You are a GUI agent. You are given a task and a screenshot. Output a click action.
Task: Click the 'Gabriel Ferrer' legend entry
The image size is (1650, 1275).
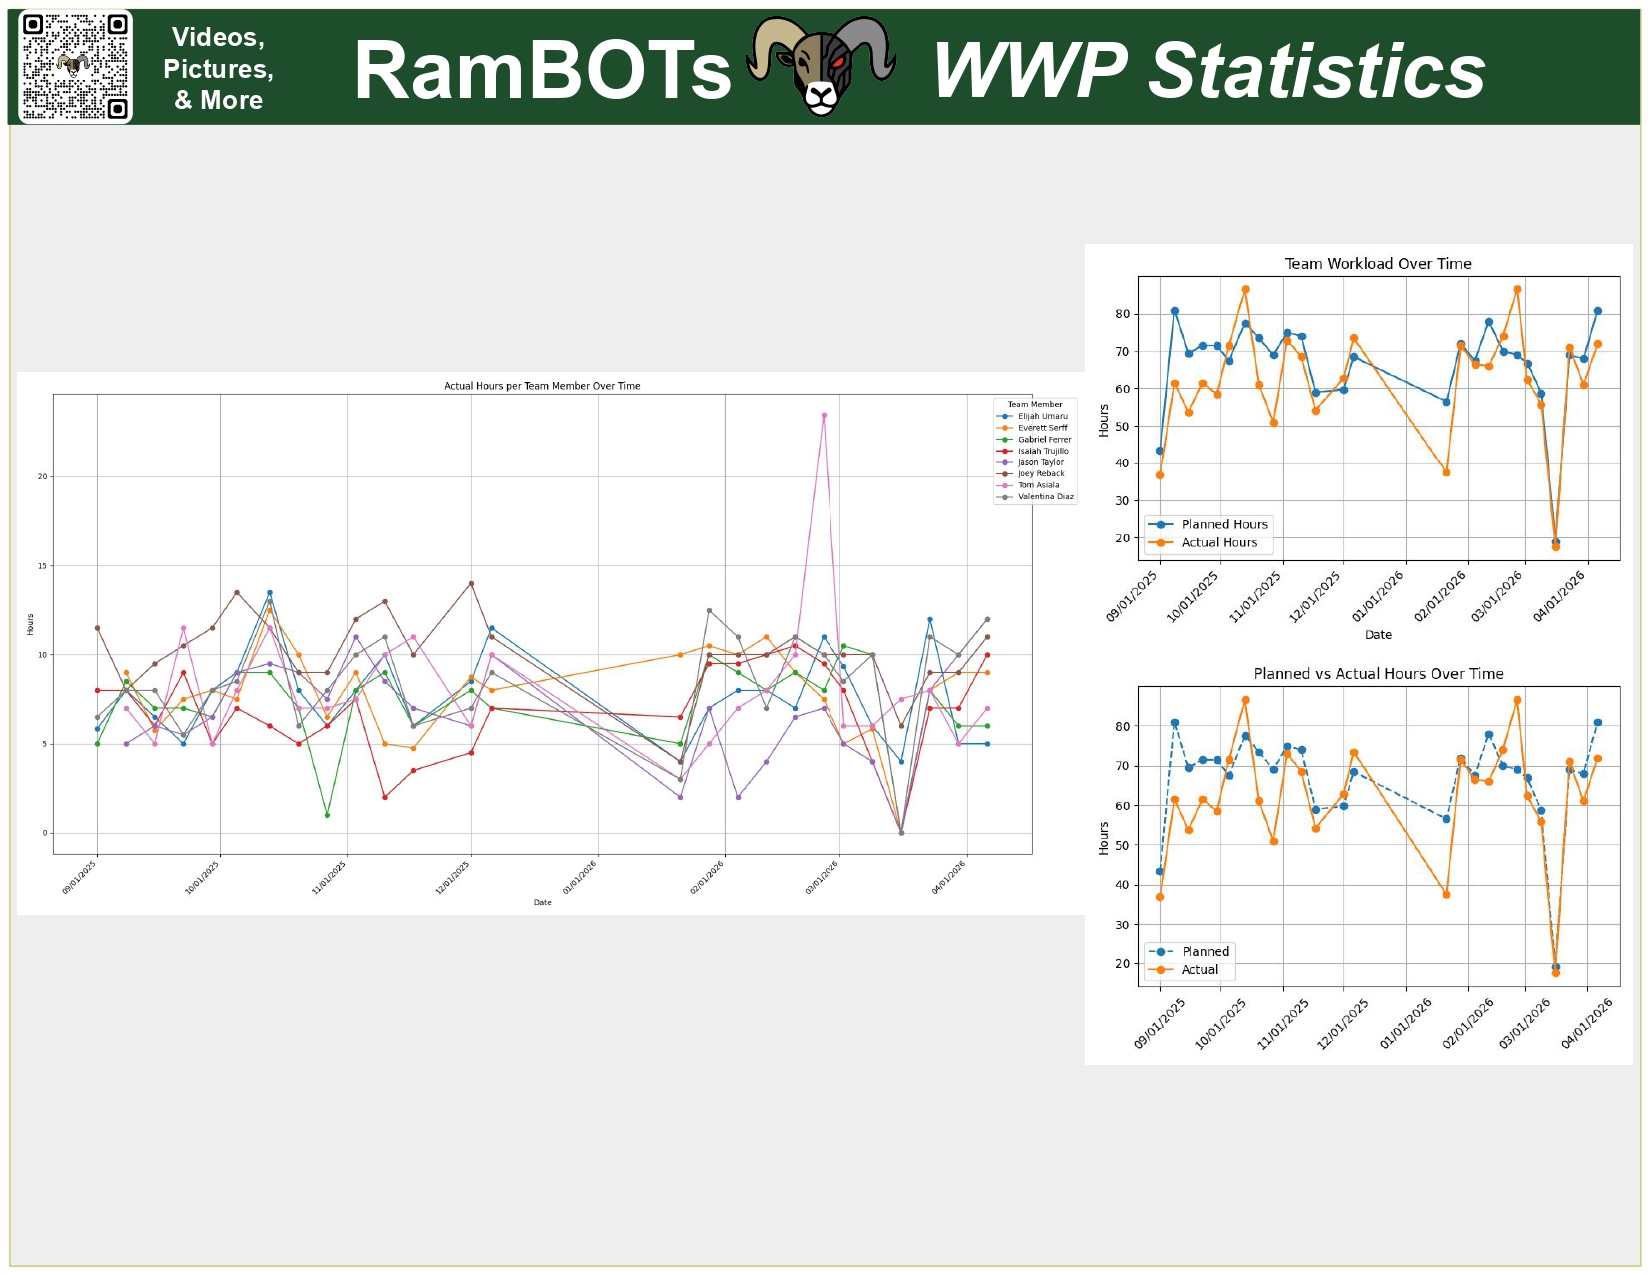coord(1035,440)
